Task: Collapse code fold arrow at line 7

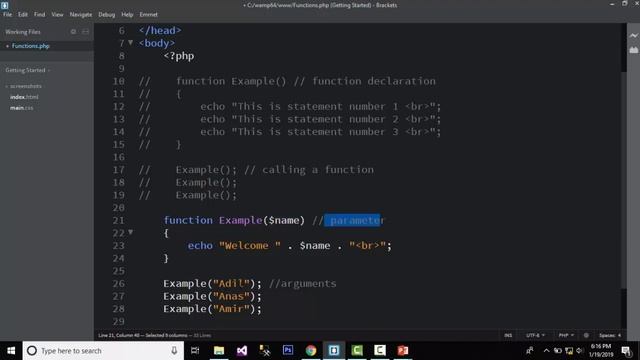Action: 131,42
